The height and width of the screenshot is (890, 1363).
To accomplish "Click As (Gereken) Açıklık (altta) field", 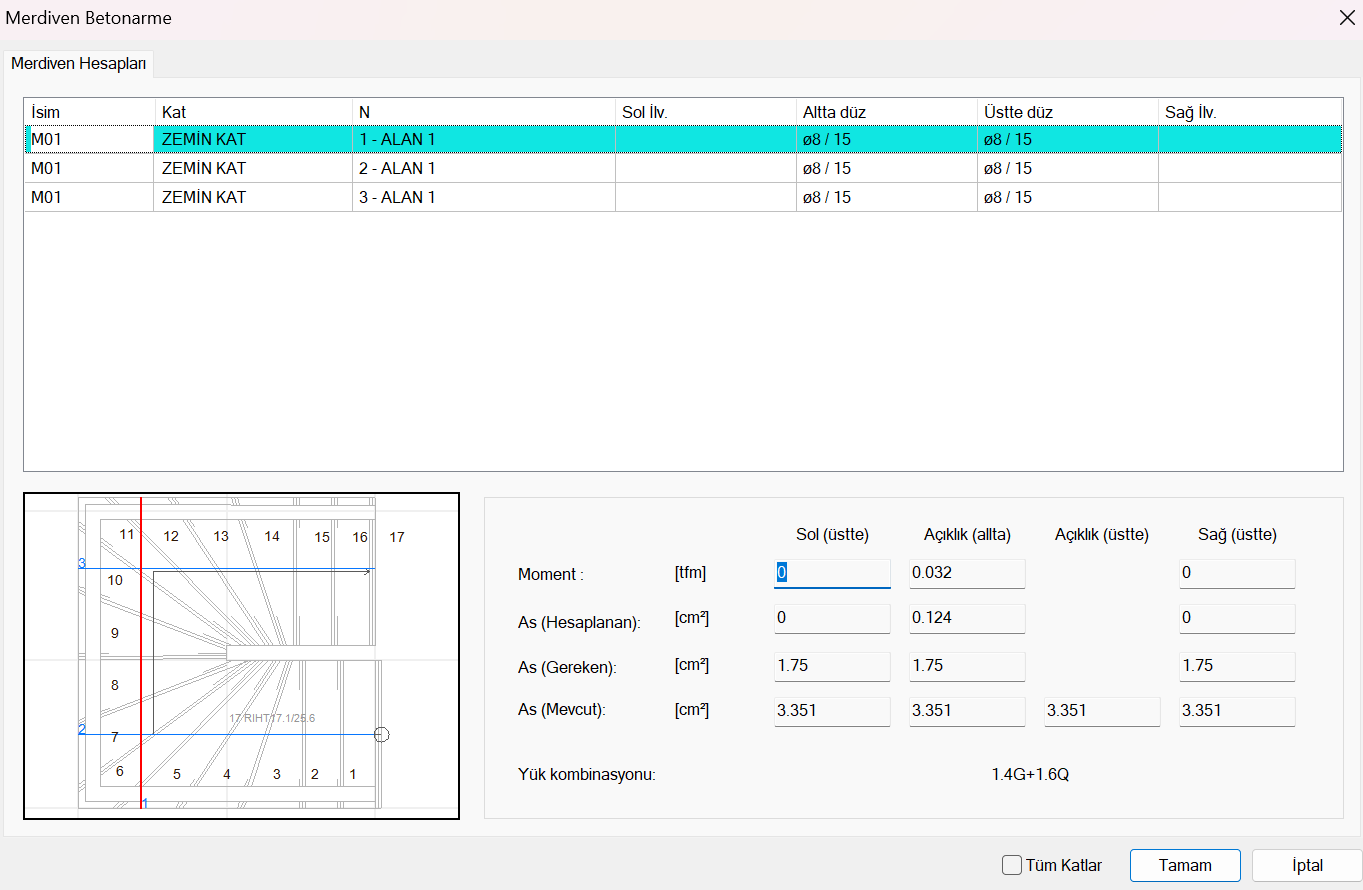I will (967, 666).
